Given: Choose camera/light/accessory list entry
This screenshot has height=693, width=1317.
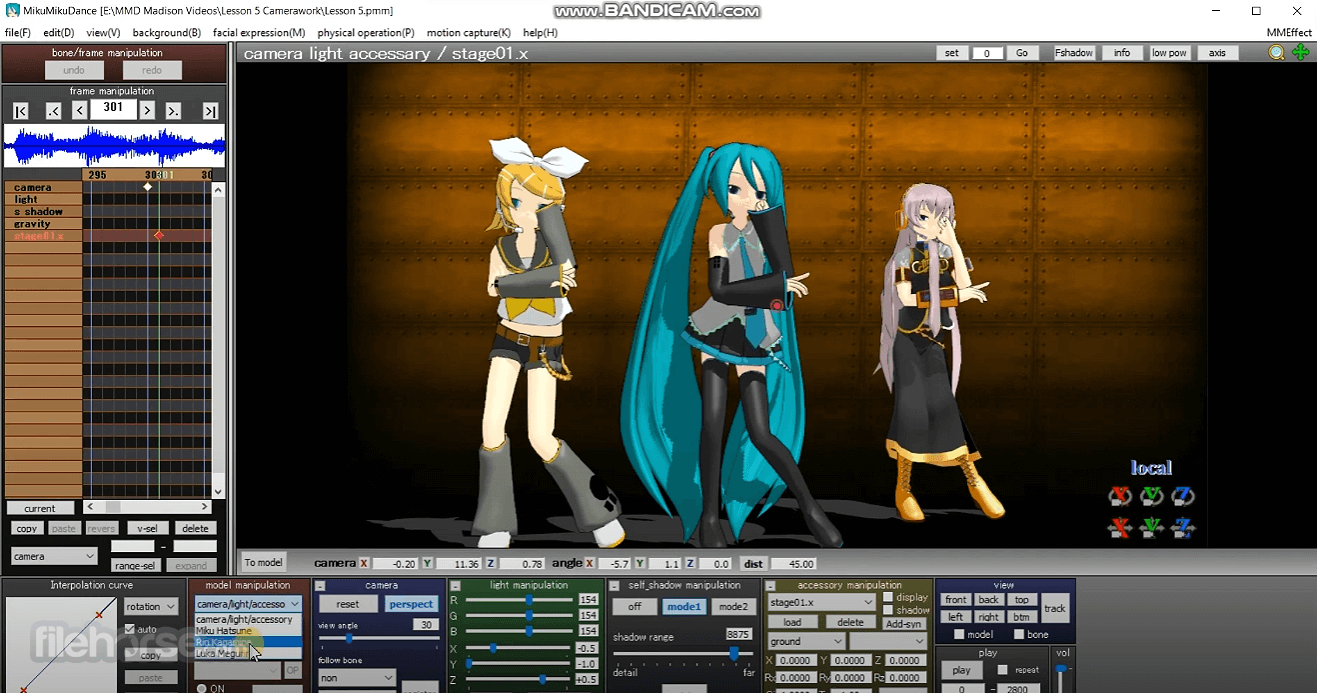Looking at the screenshot, I should [248, 619].
